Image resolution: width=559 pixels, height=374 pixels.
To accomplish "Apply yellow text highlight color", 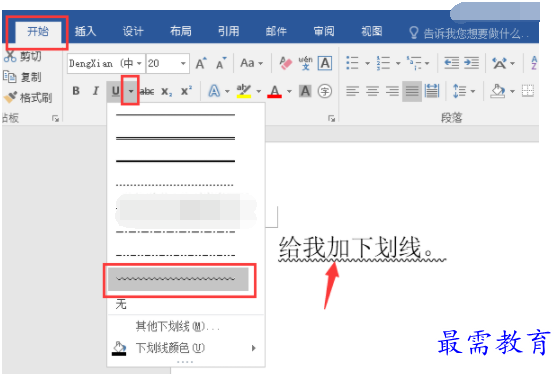I will pos(244,91).
